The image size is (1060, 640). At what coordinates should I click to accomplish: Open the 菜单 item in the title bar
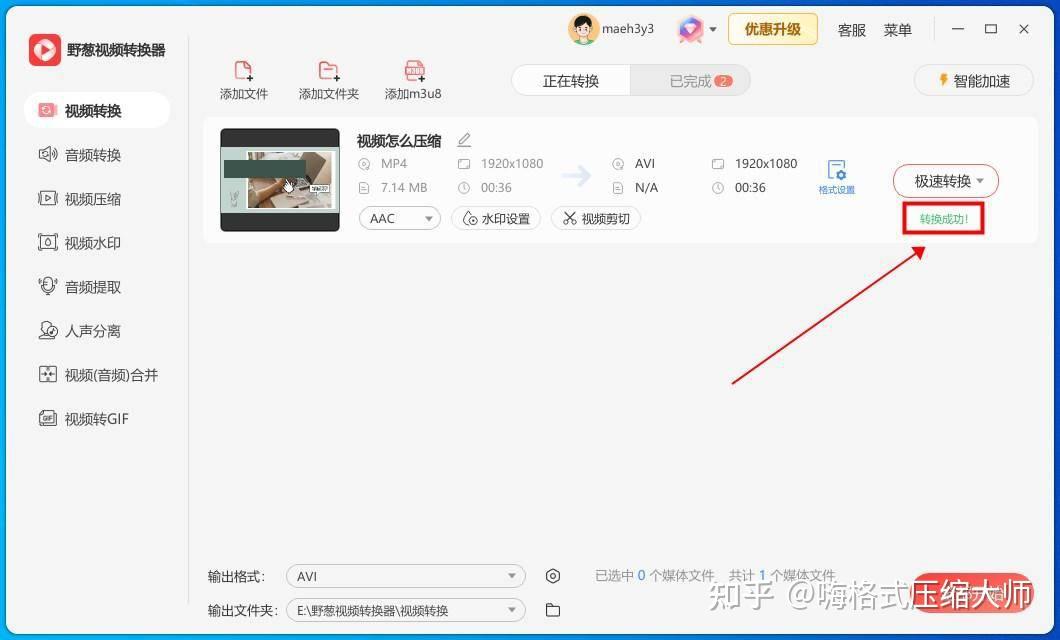[898, 30]
